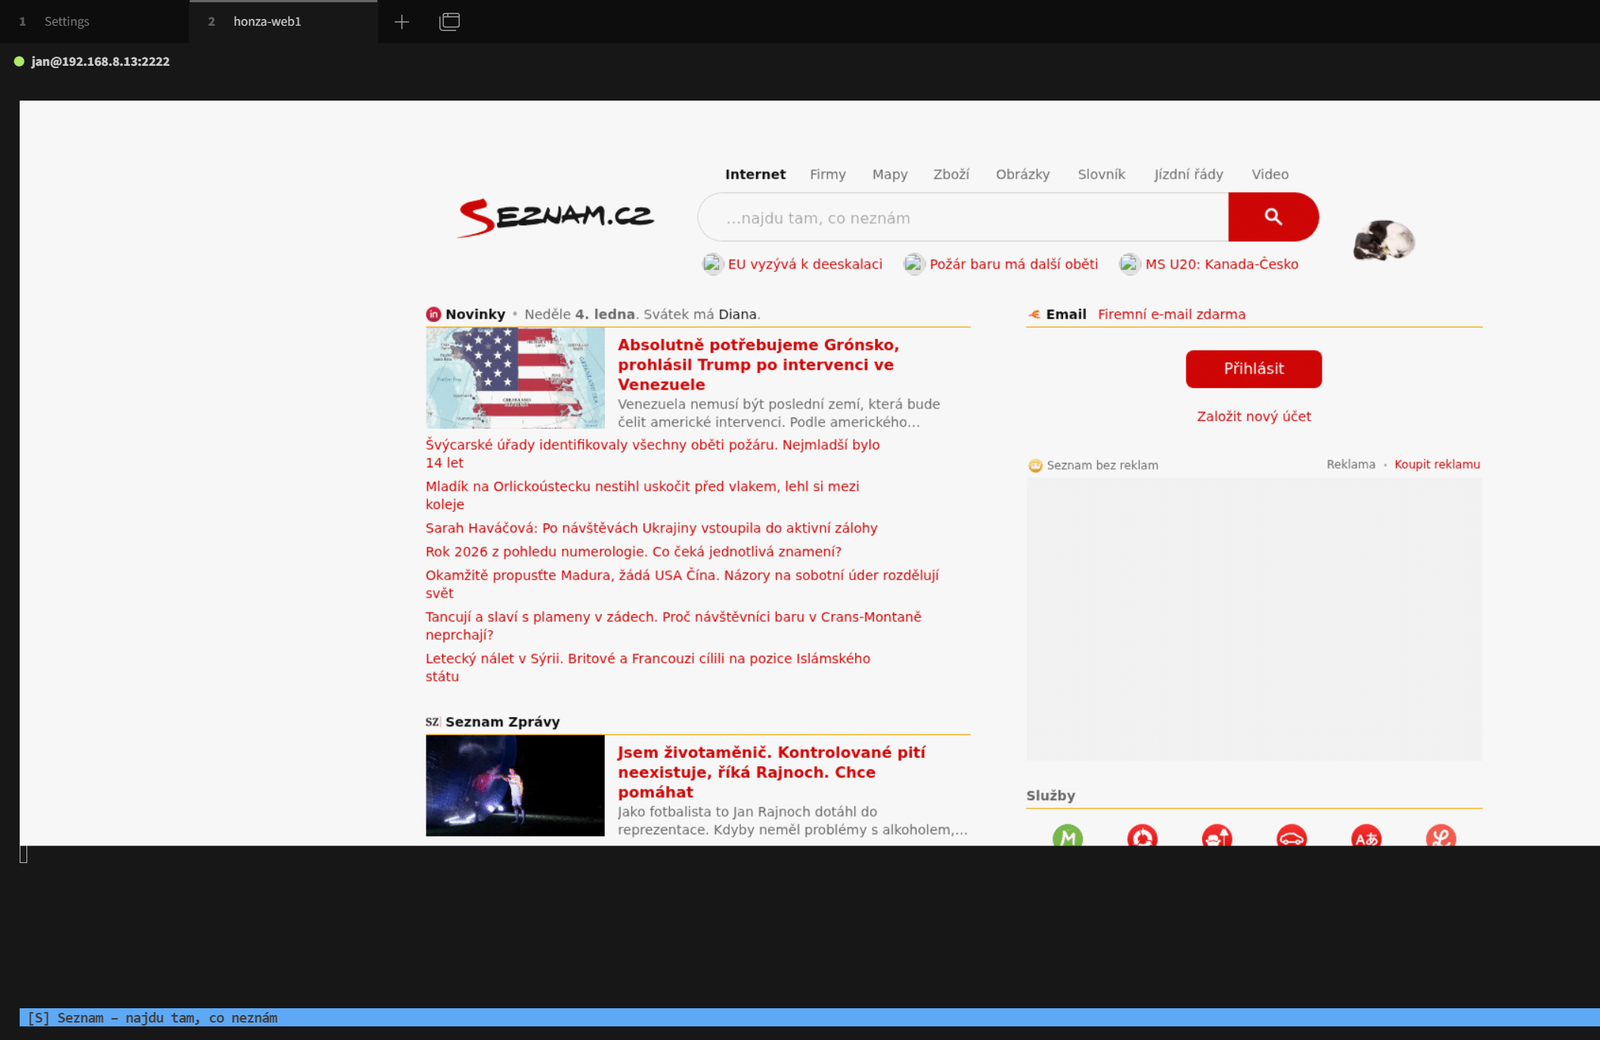Click the Email section heading
Screen dimensions: 1600x1040
(1066, 314)
